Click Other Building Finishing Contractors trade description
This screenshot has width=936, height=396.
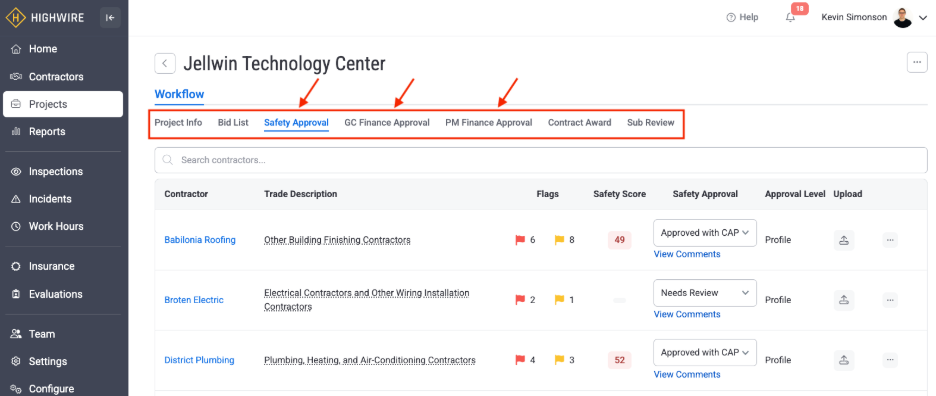[x=337, y=240]
